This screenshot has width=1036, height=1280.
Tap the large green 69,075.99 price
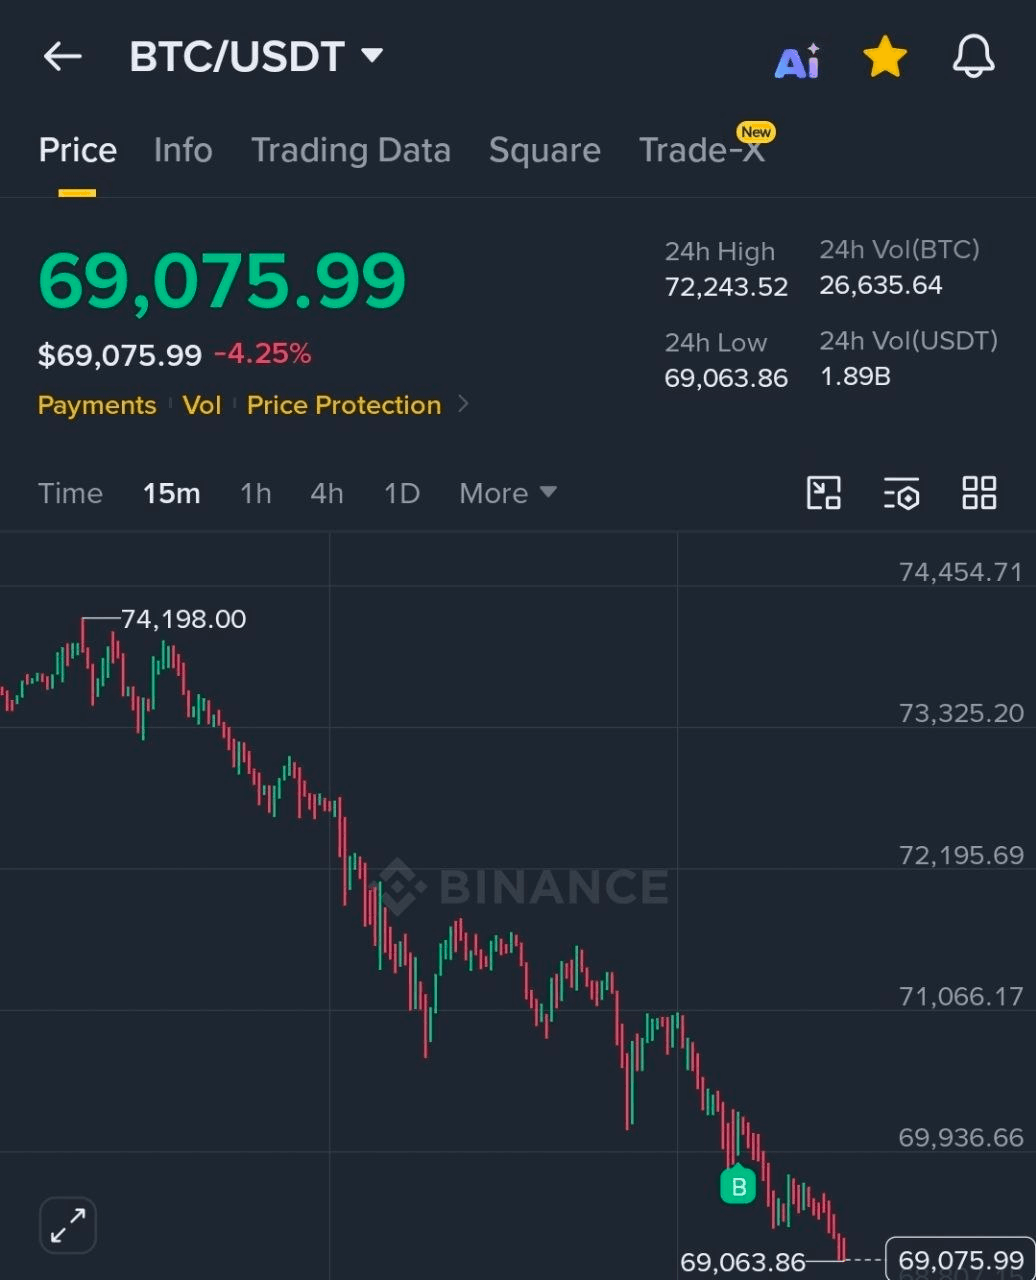pyautogui.click(x=222, y=281)
